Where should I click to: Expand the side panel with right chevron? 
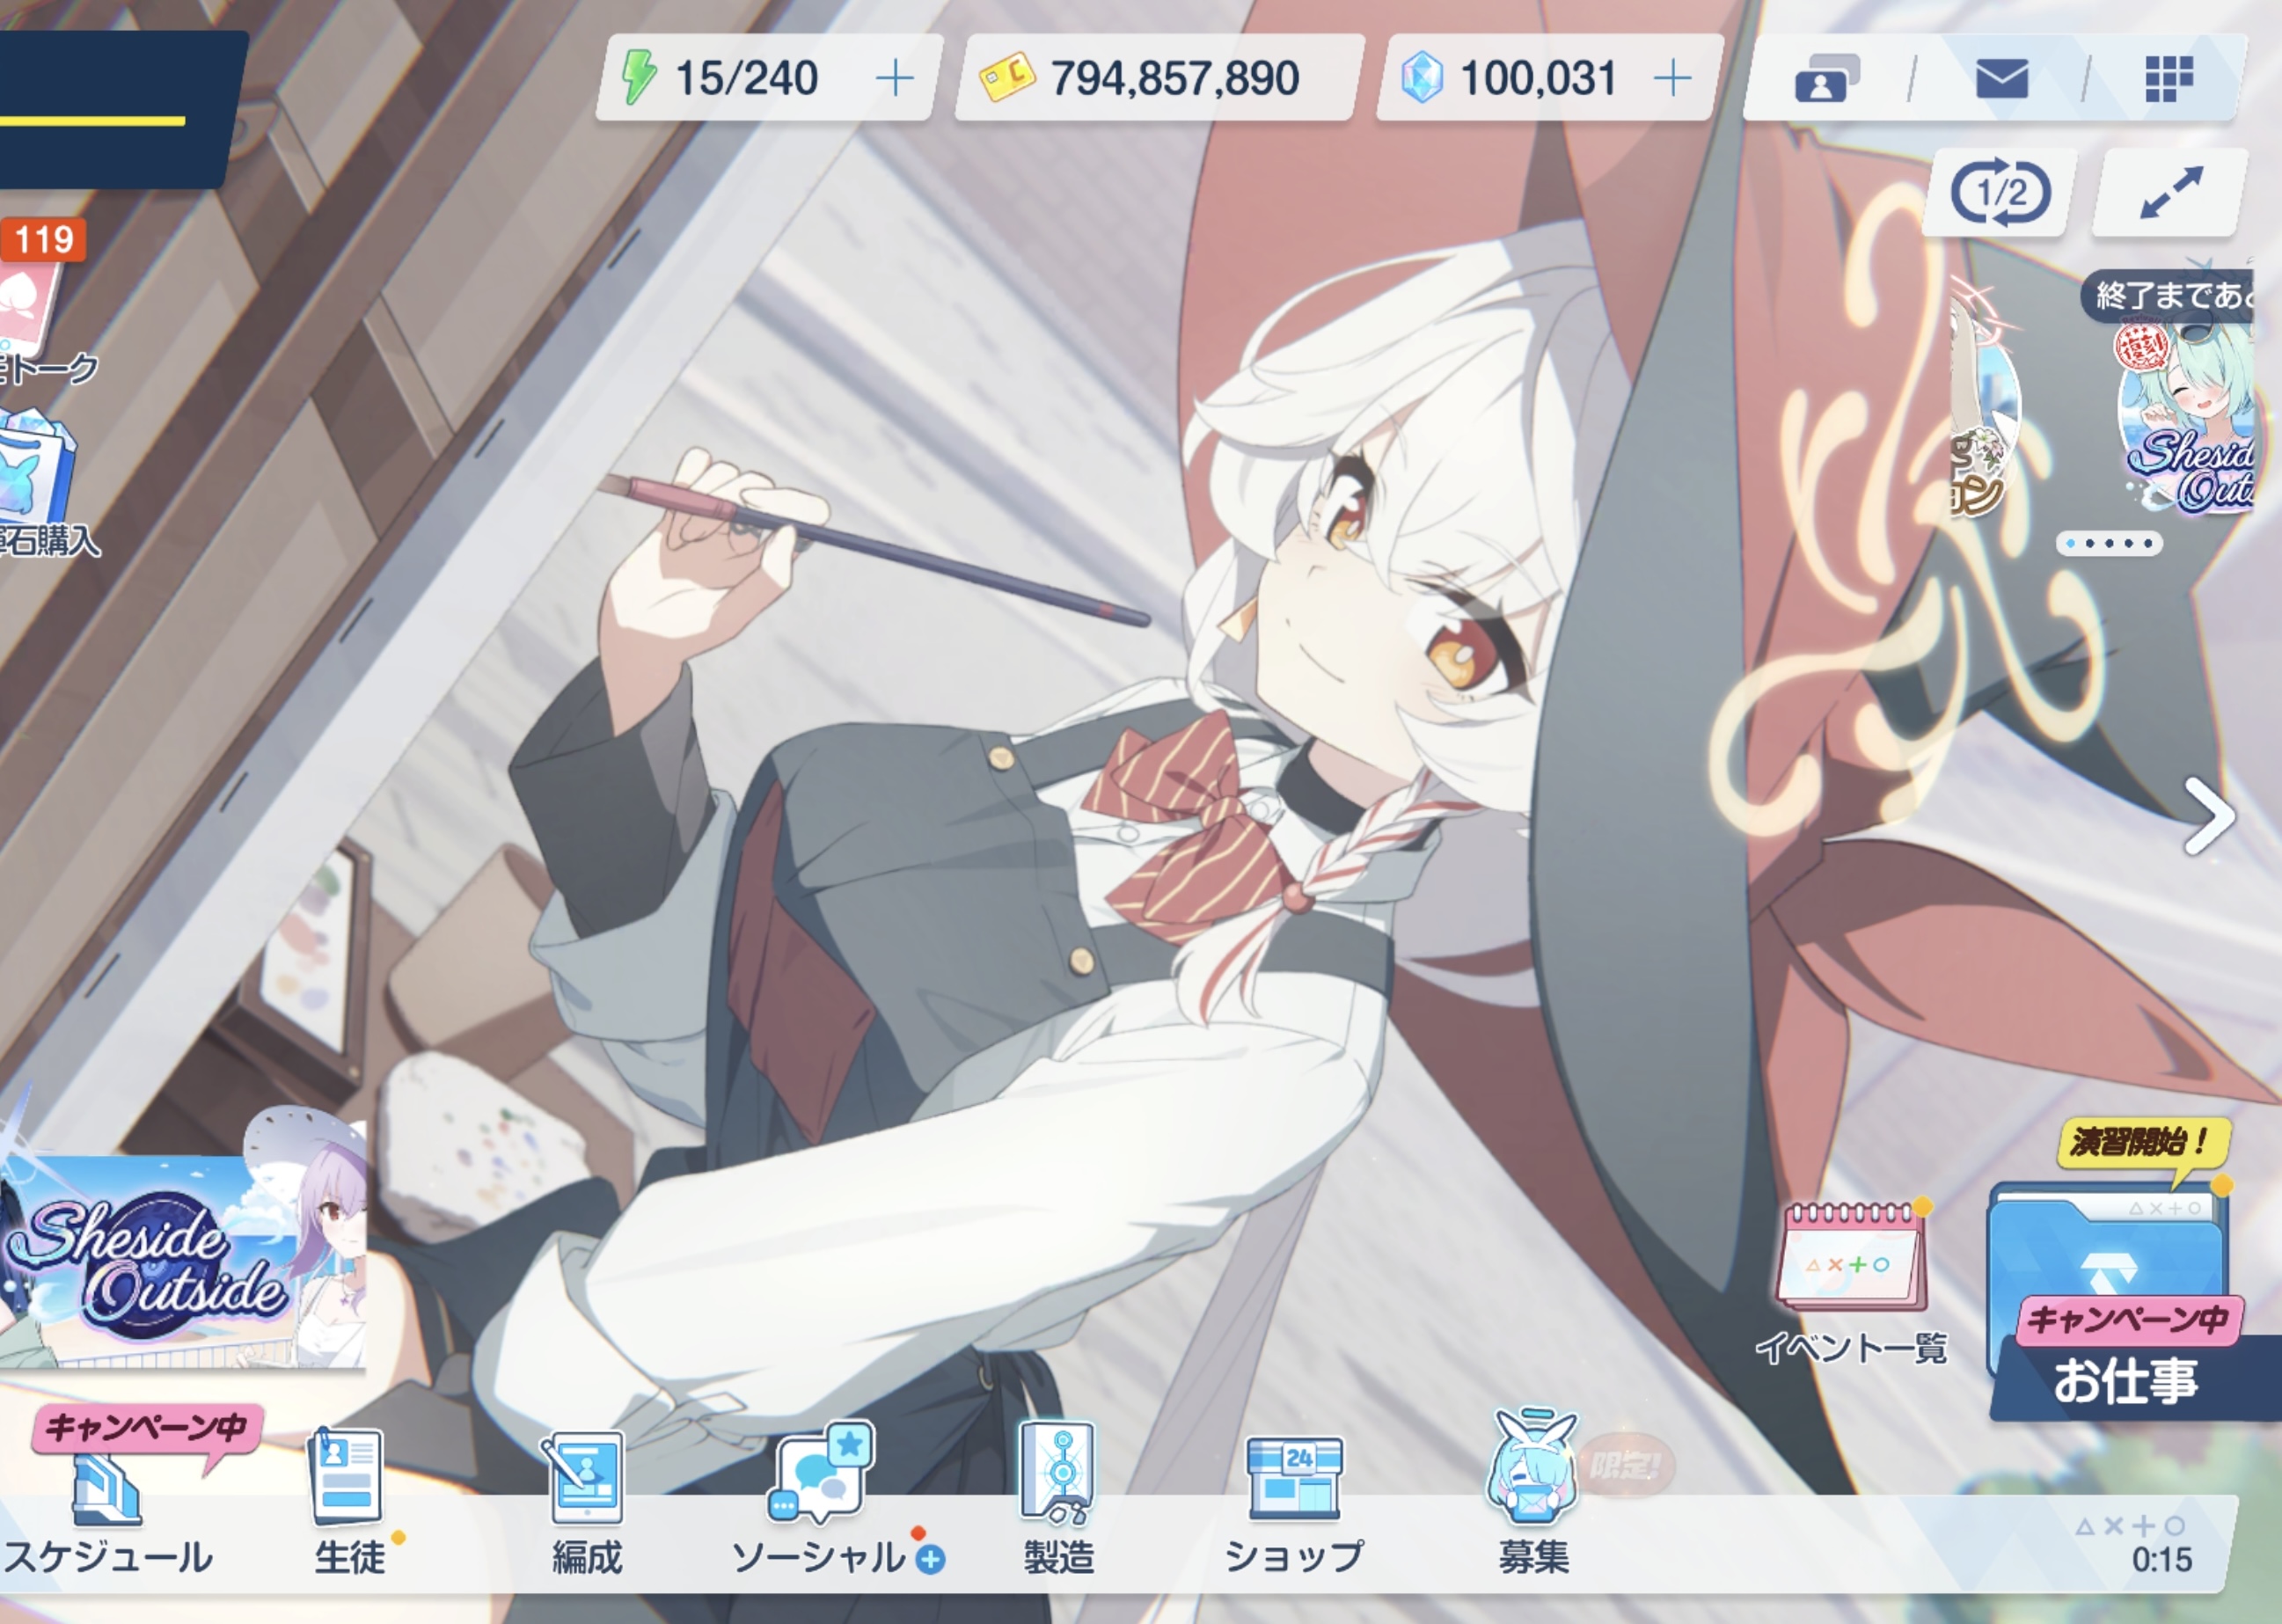click(2208, 817)
